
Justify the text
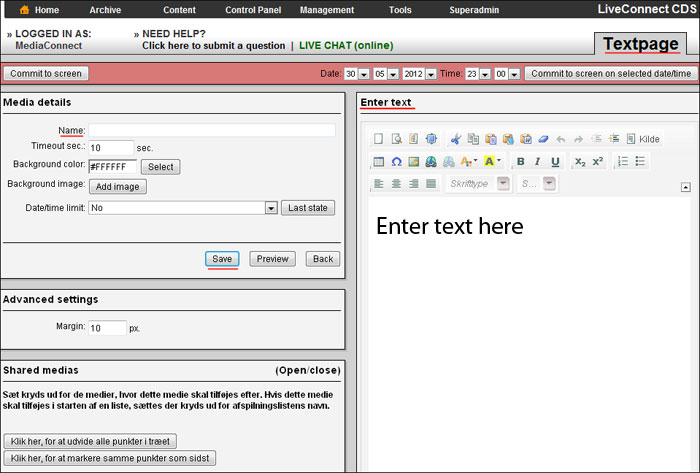(431, 183)
